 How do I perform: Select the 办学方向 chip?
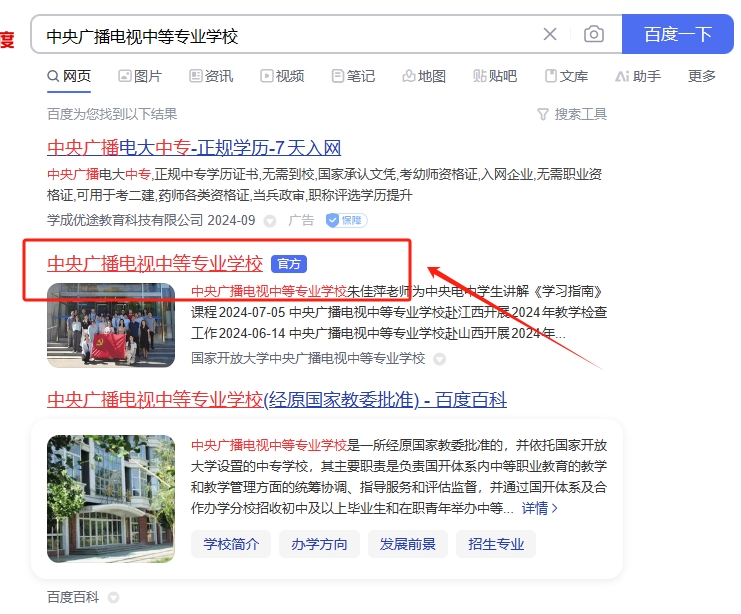(x=319, y=544)
